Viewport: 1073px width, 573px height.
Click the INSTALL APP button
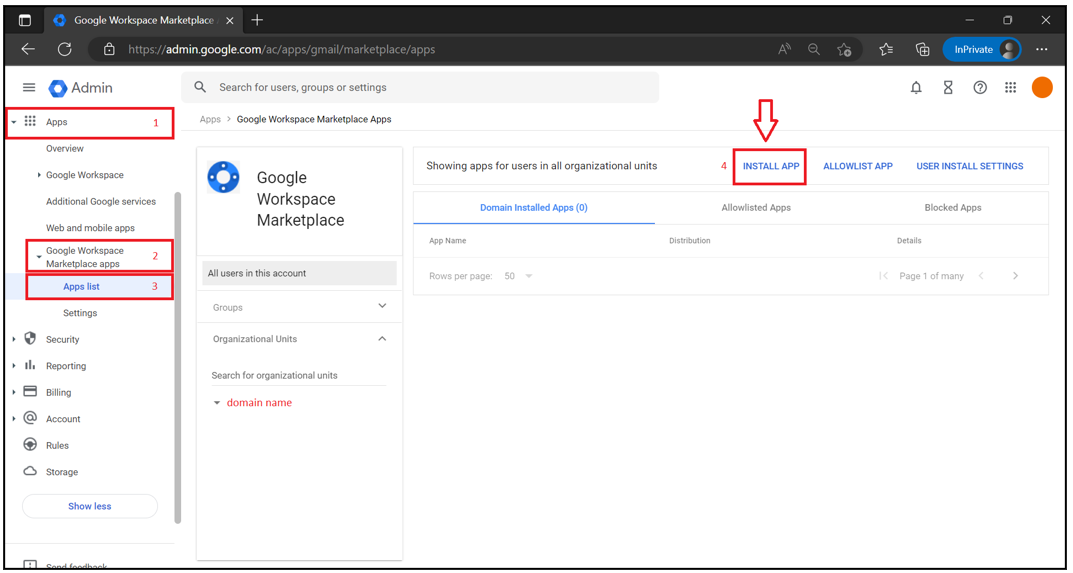coord(771,166)
